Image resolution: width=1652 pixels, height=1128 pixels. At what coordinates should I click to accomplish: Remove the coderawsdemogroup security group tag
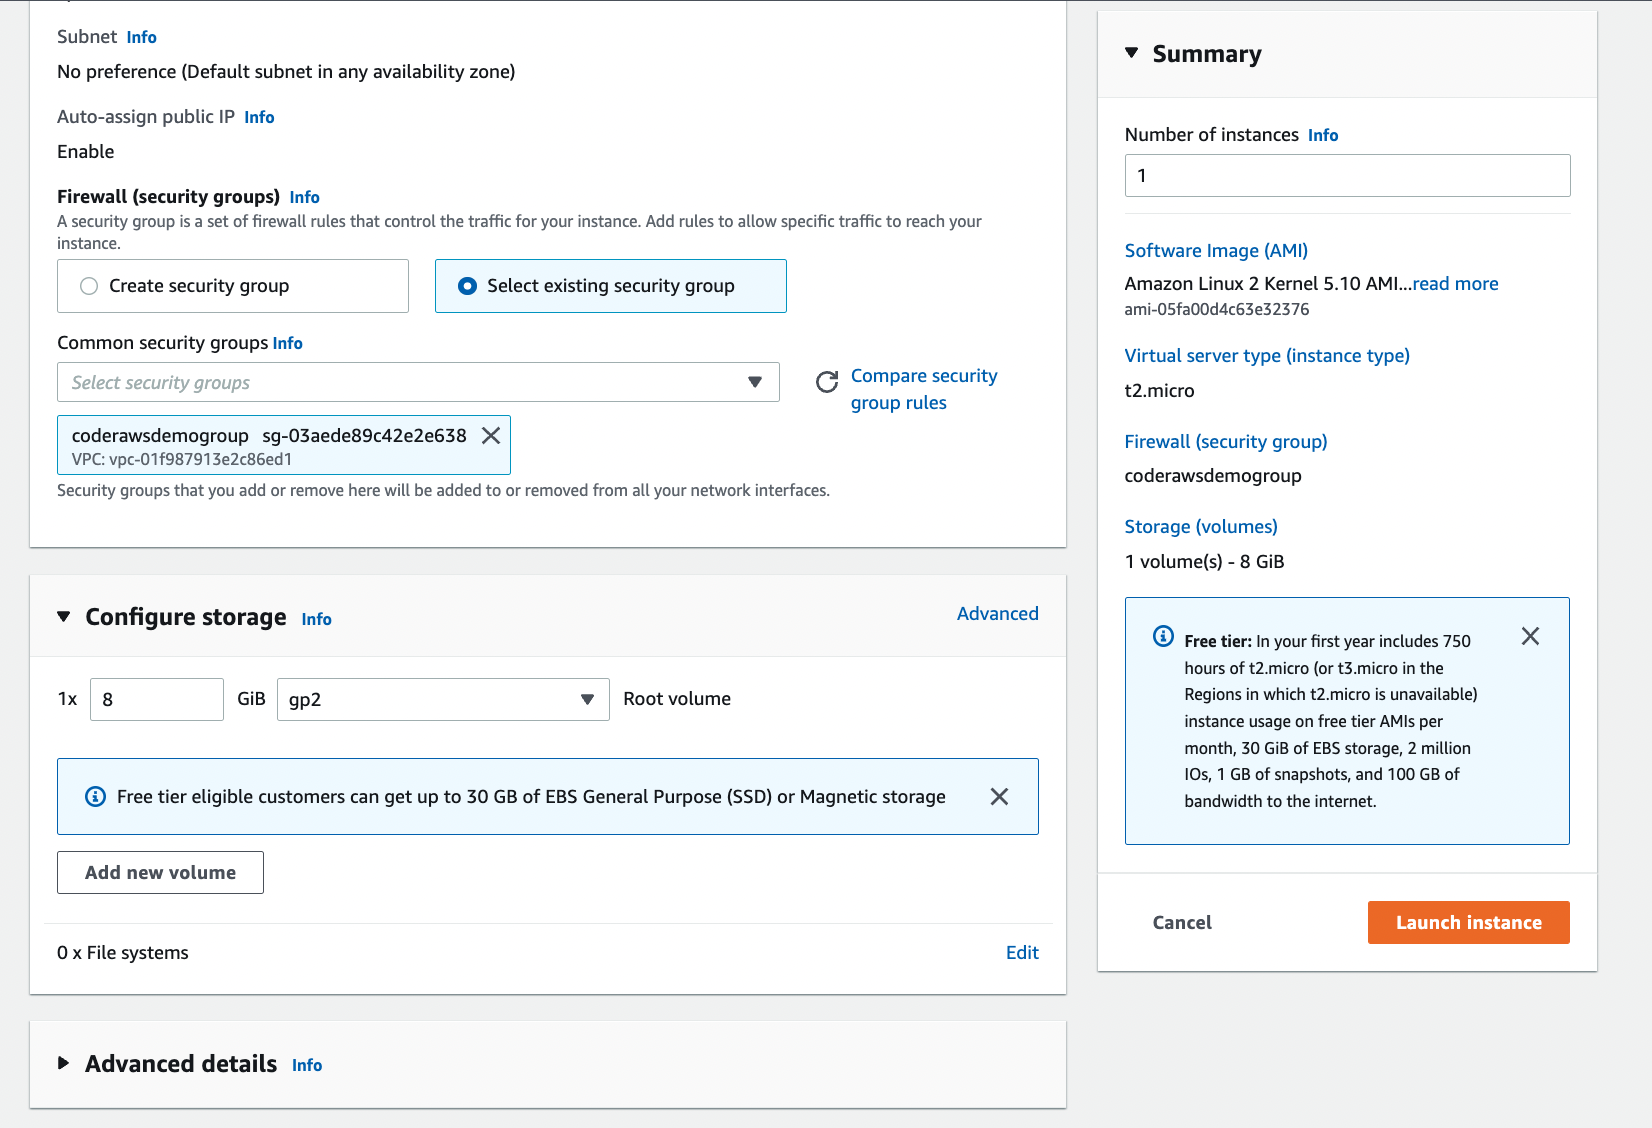tap(491, 436)
